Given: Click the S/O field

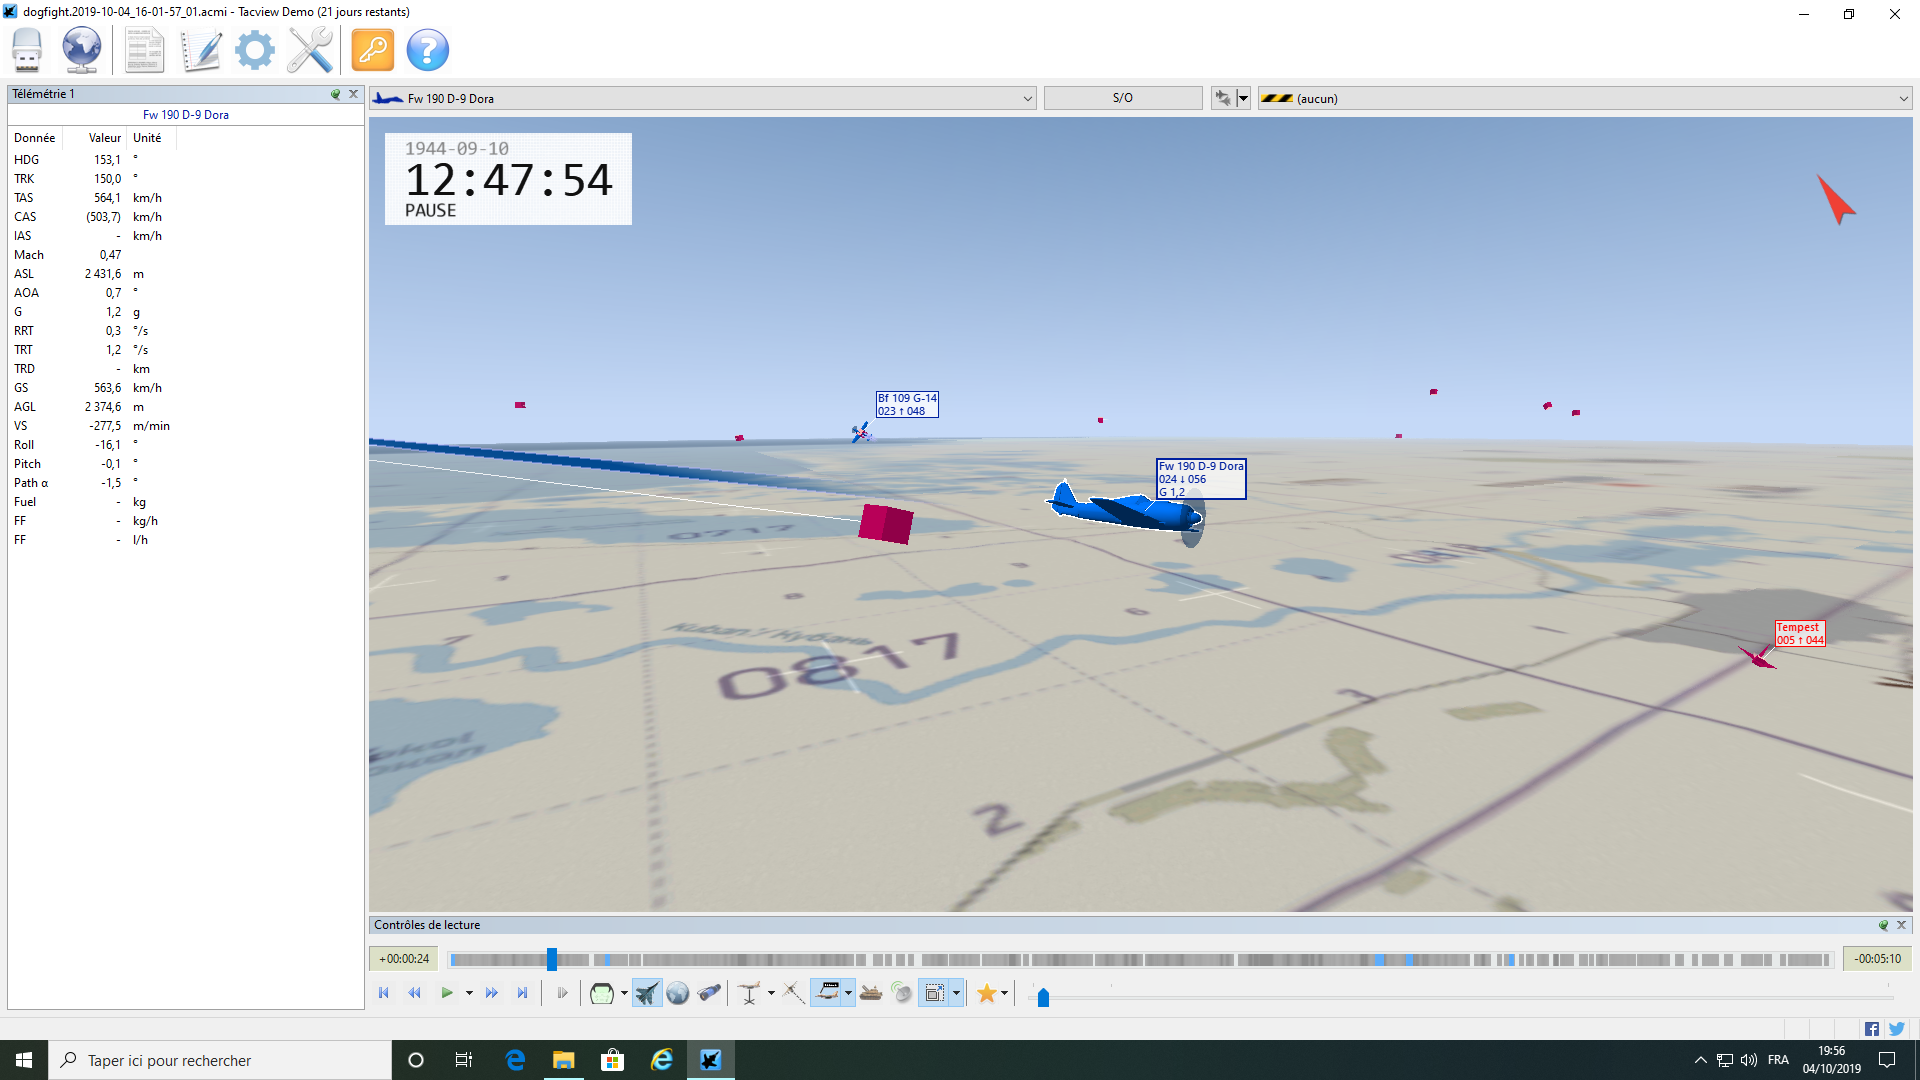Looking at the screenshot, I should [x=1123, y=98].
